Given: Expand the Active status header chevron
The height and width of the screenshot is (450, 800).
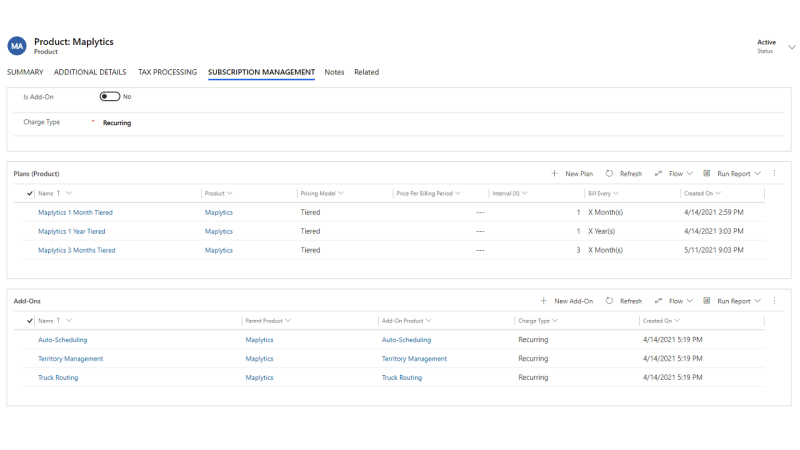Looking at the screenshot, I should (791, 47).
